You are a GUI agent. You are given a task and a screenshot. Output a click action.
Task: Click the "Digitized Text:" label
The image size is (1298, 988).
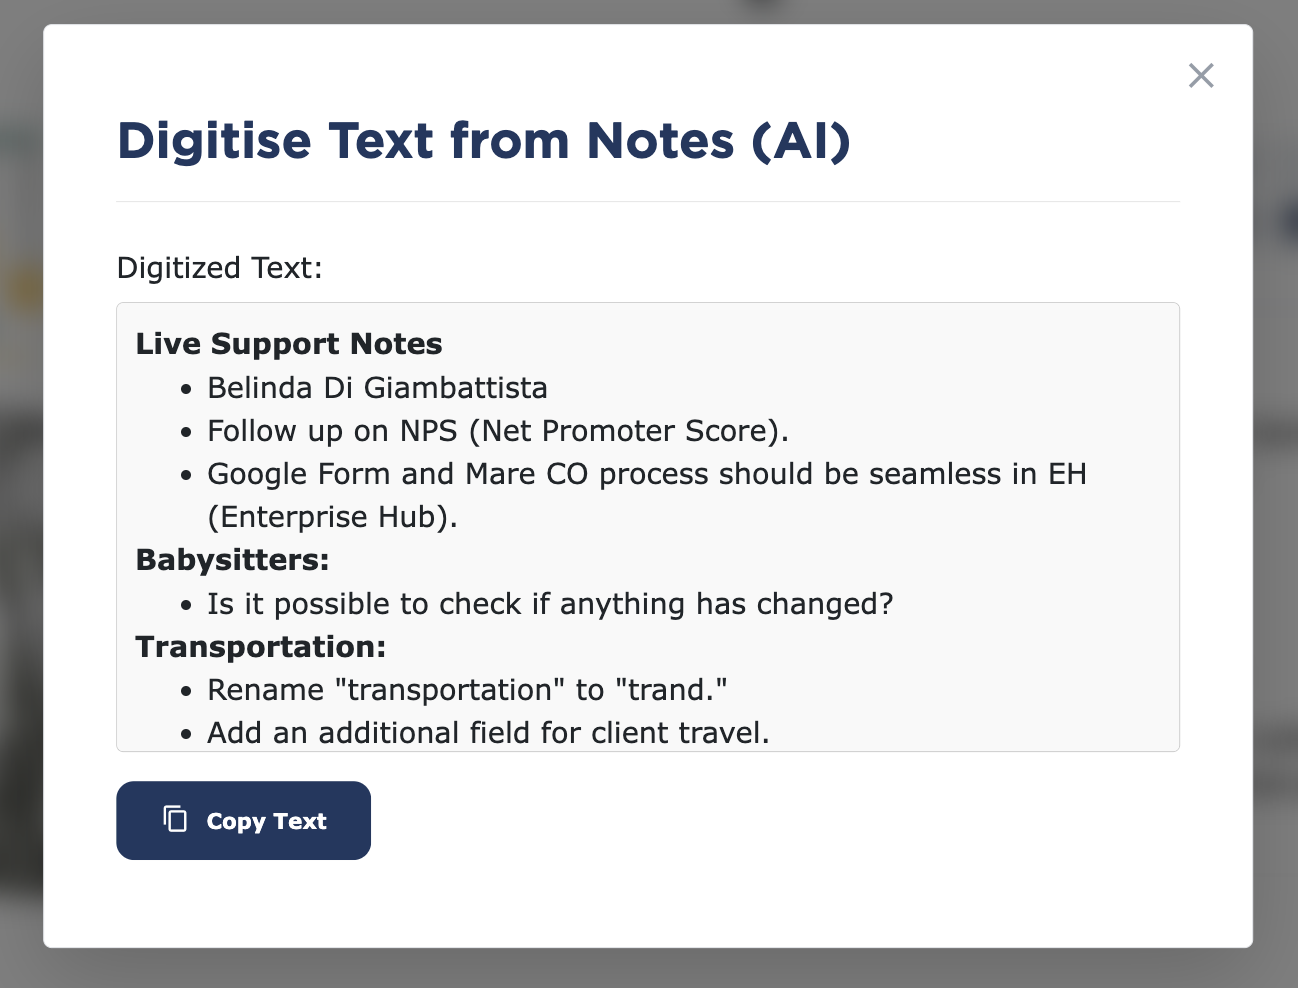(220, 268)
